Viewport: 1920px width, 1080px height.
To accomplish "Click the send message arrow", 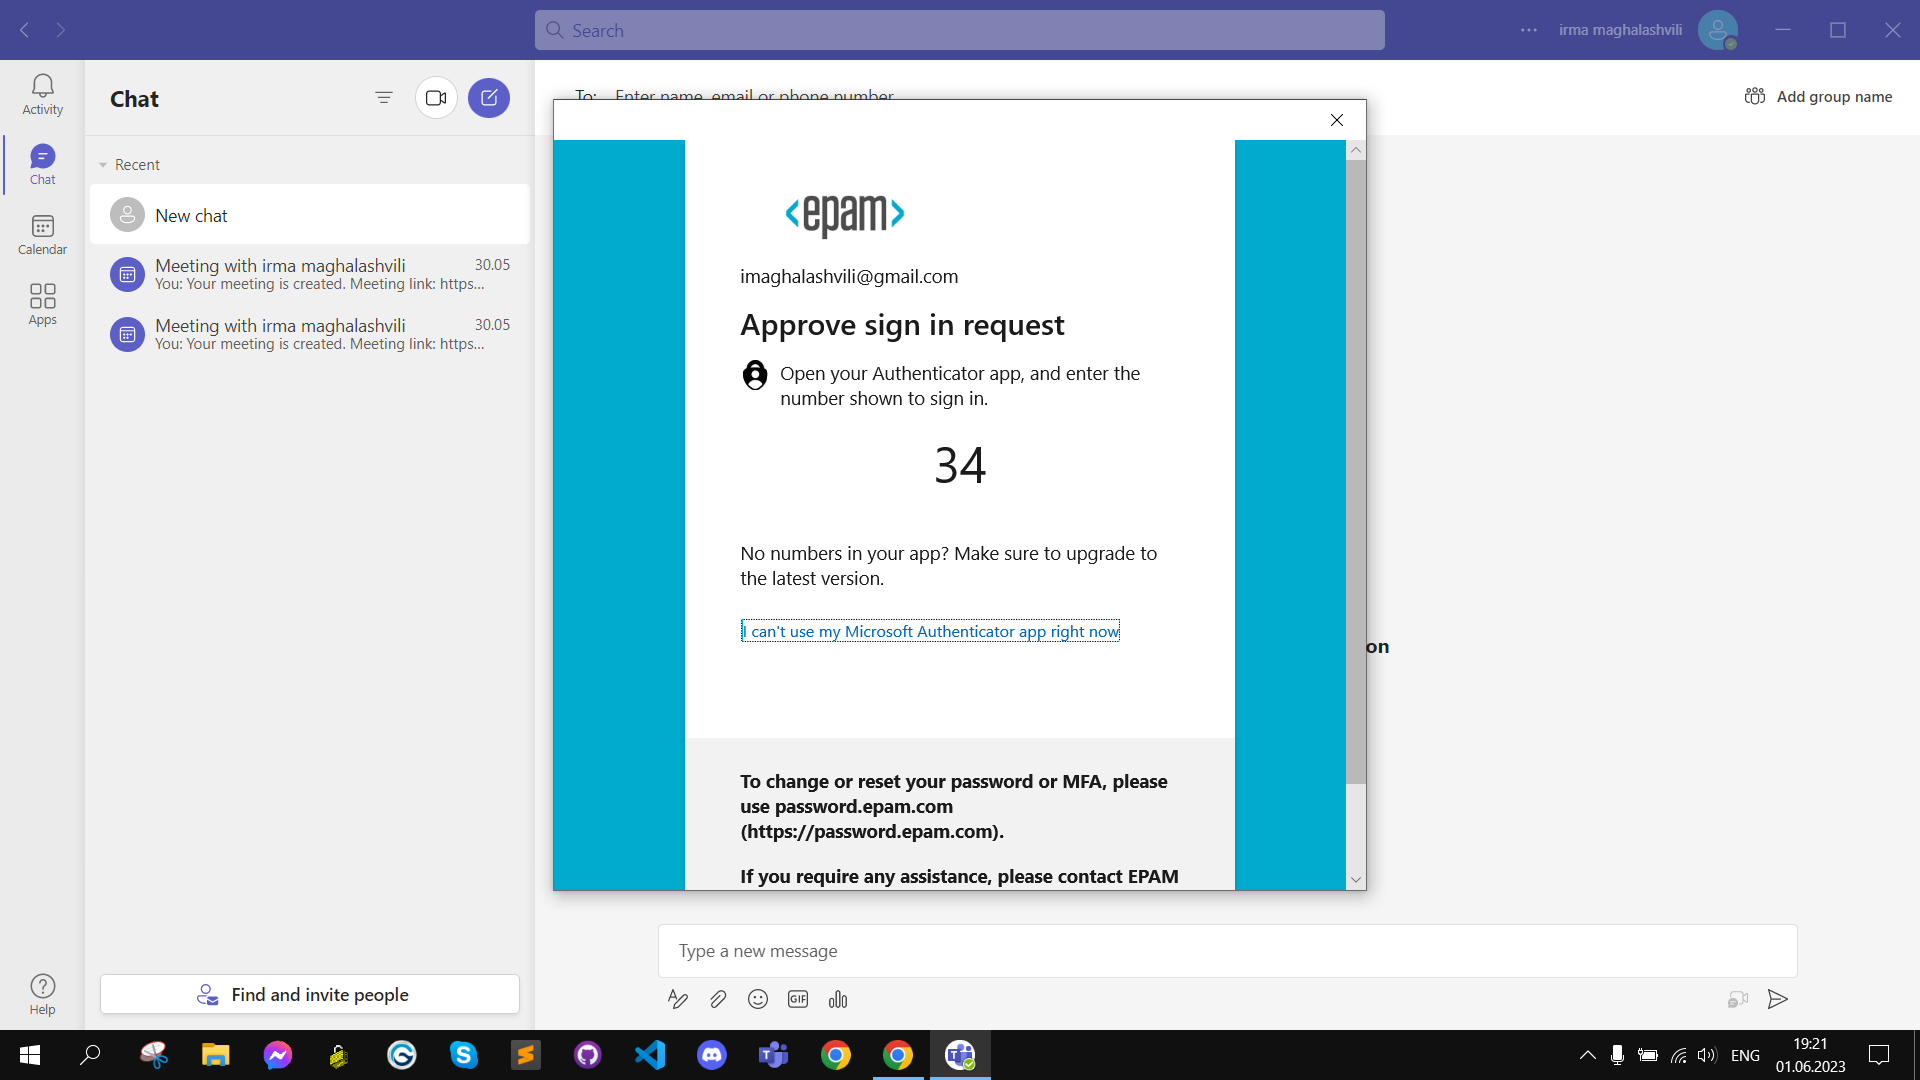I will pyautogui.click(x=1777, y=999).
